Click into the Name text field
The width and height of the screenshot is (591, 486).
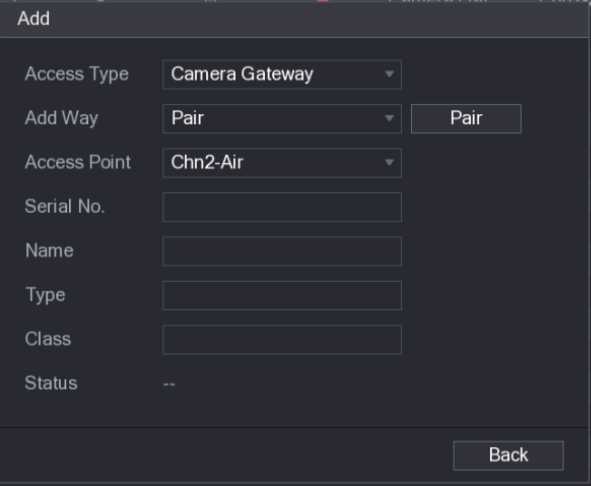[282, 251]
